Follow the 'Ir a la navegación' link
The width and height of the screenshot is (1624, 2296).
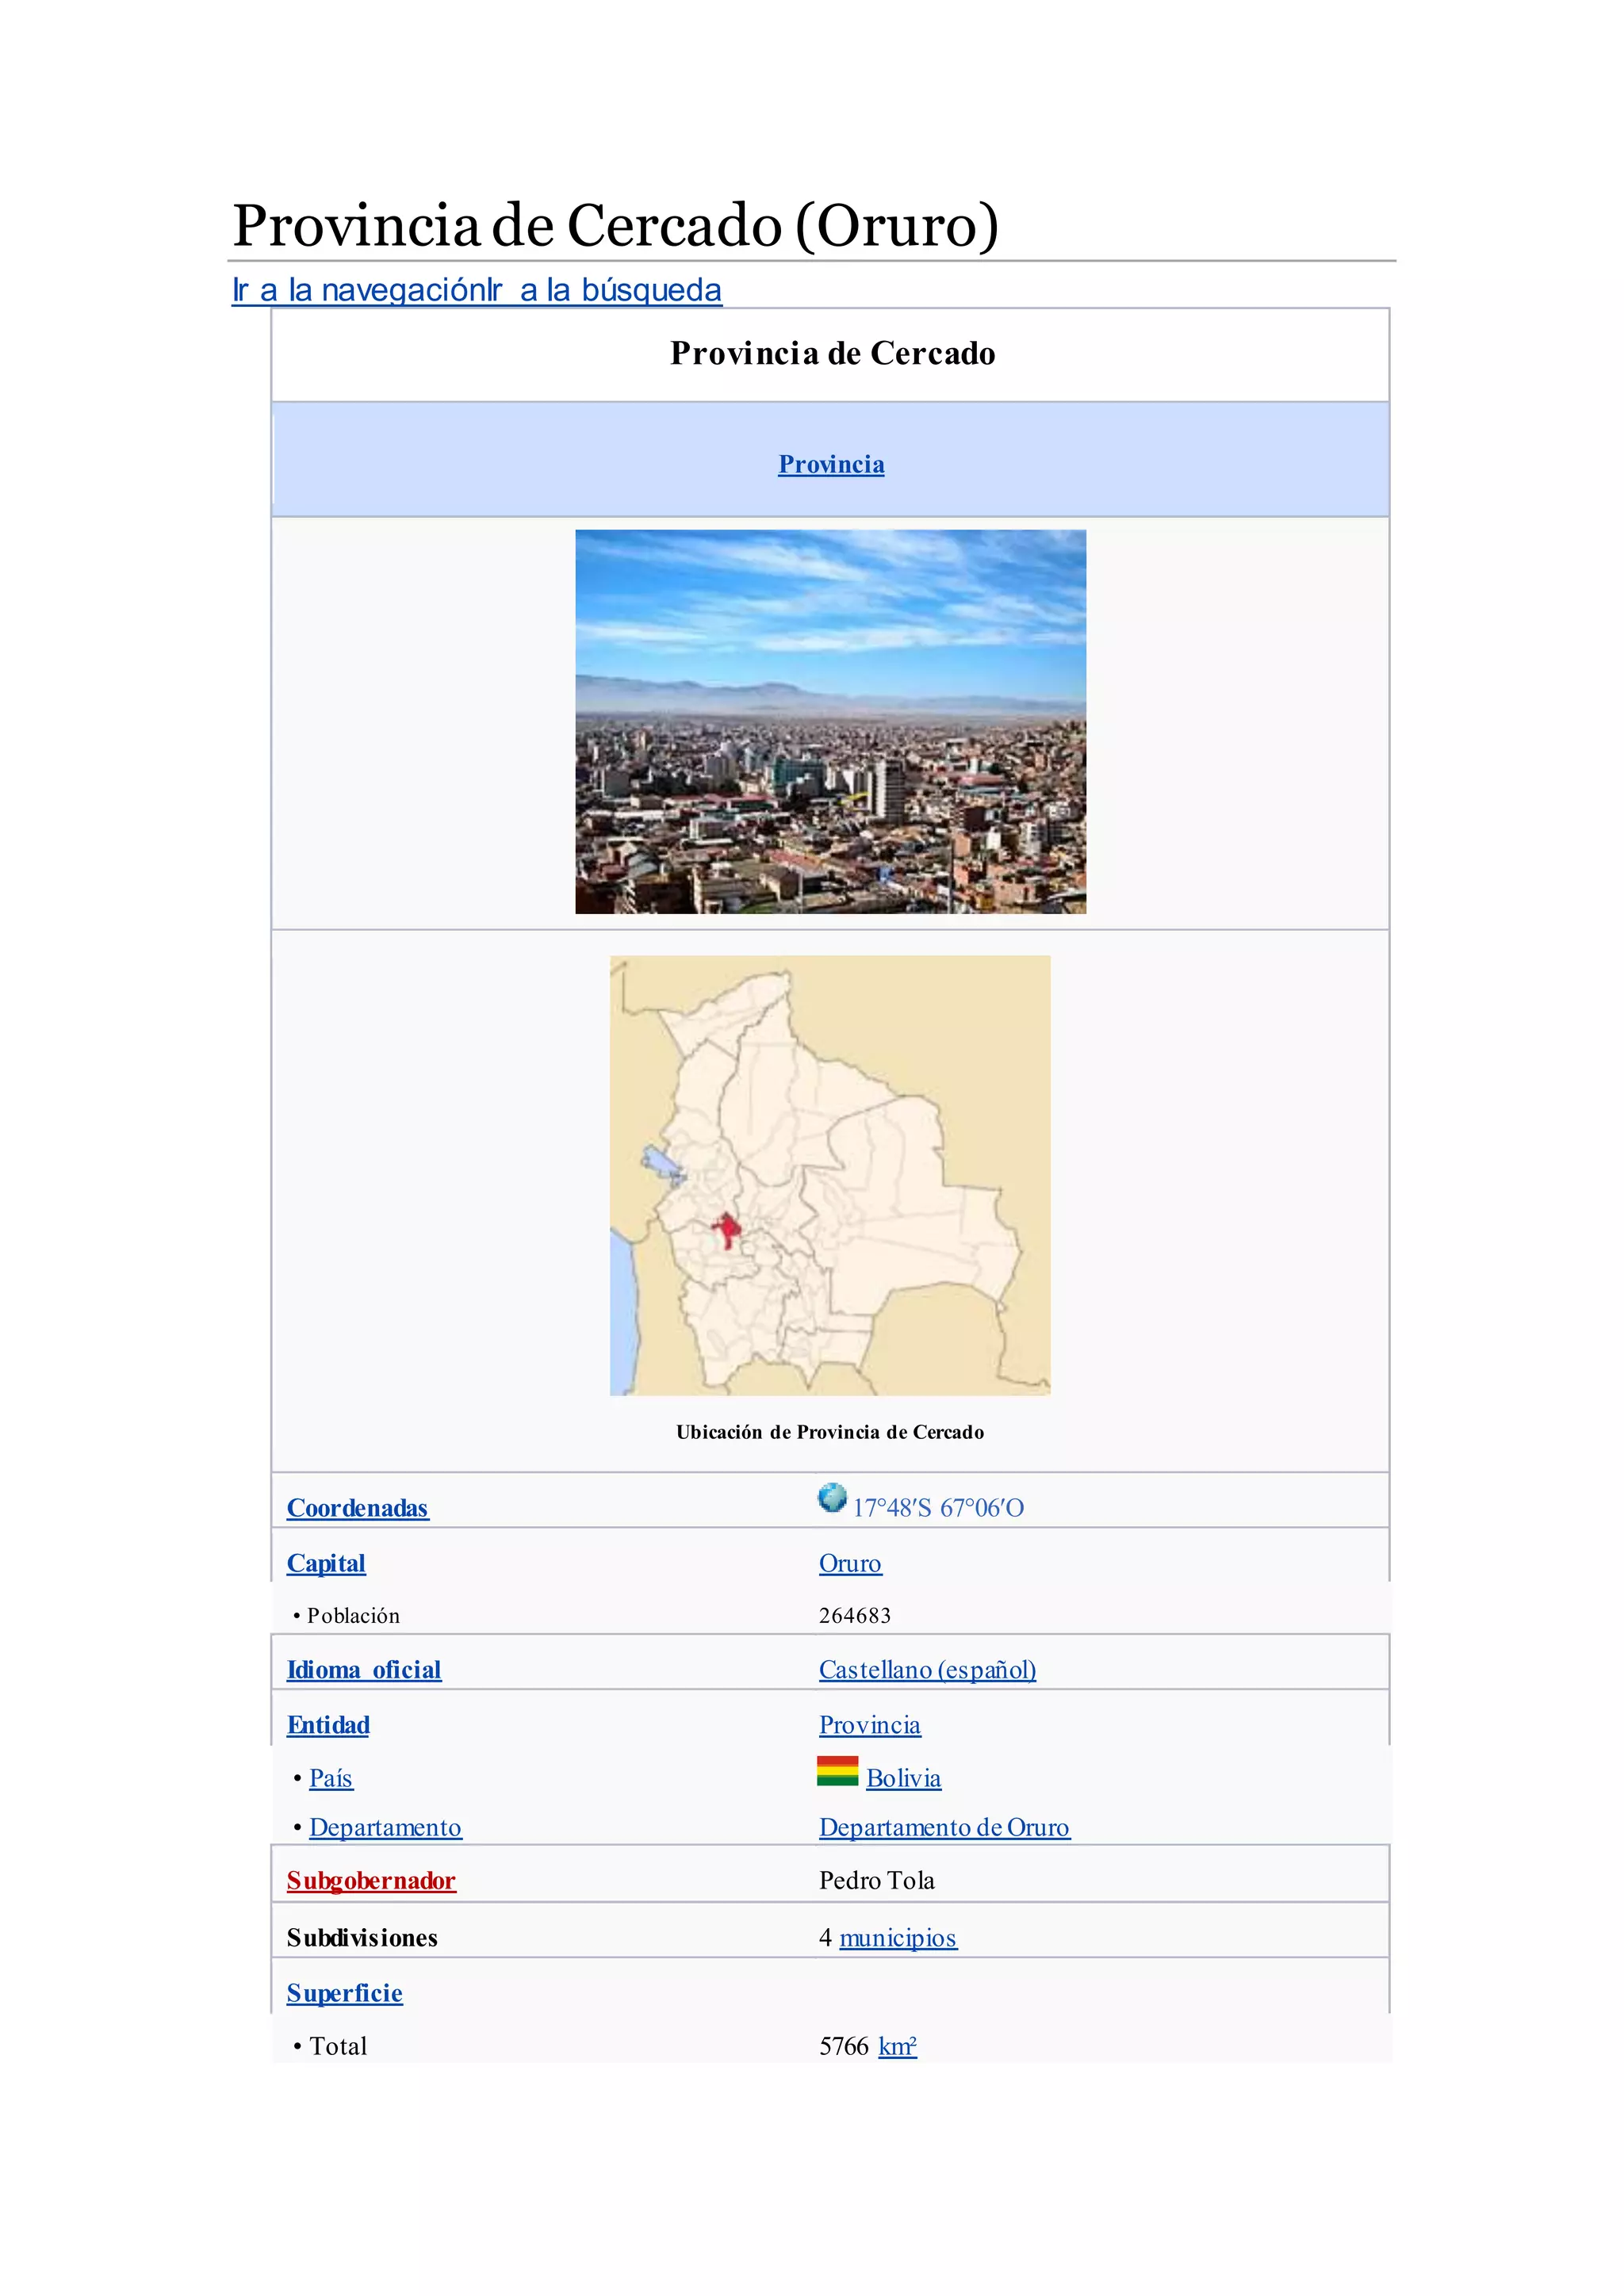coord(358,290)
